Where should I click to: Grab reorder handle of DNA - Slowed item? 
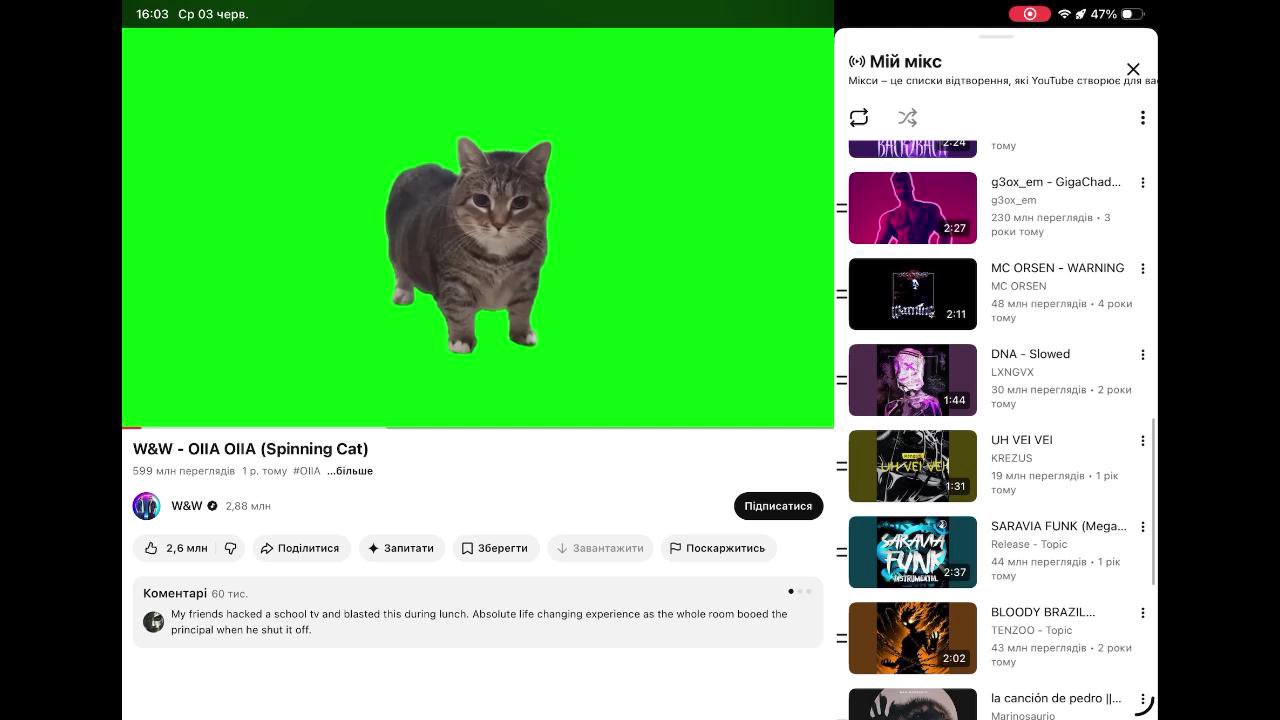[842, 380]
